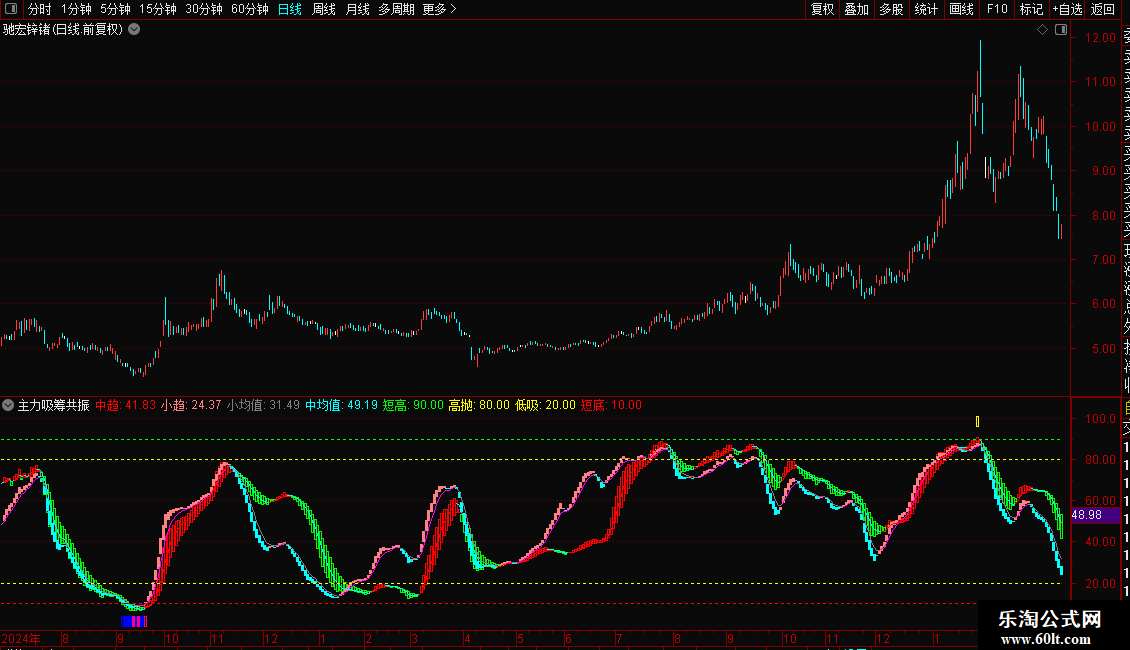Switch to 周线 weekly chart

324,9
